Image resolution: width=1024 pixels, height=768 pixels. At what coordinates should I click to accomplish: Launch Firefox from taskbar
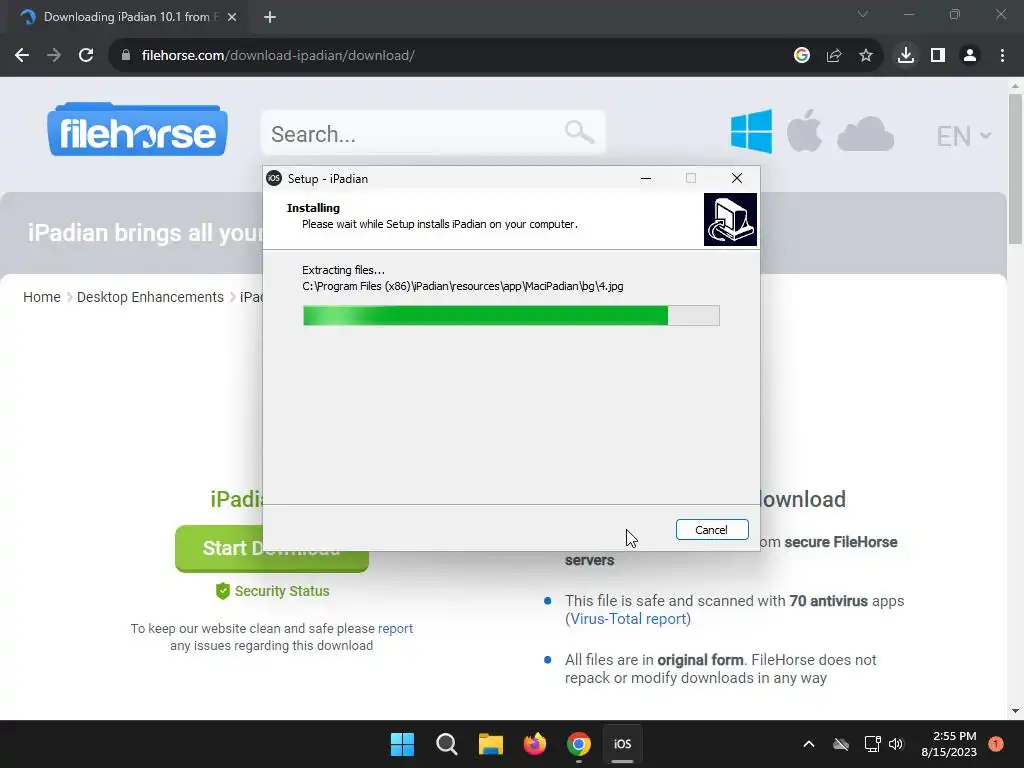[535, 744]
